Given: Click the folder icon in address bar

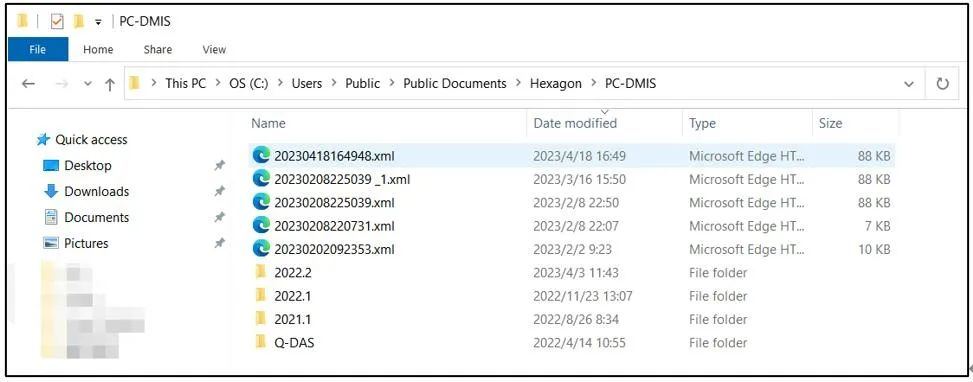Looking at the screenshot, I should 135,83.
